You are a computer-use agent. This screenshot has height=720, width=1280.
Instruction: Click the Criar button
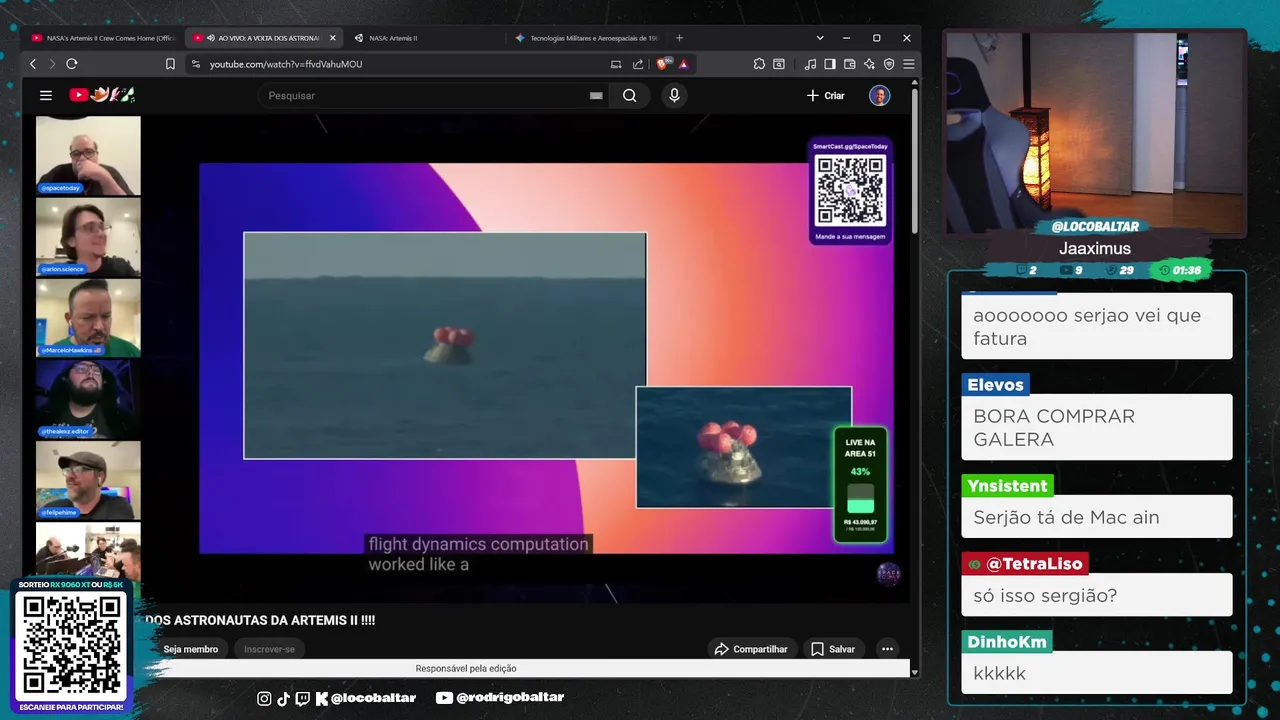(826, 95)
